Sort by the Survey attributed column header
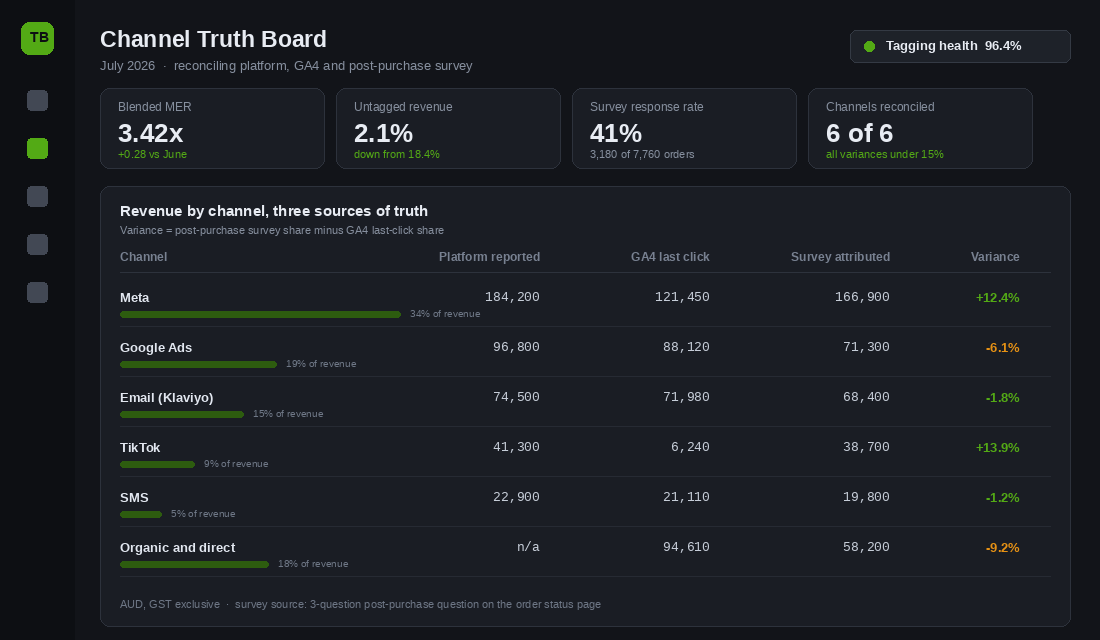 click(x=840, y=257)
